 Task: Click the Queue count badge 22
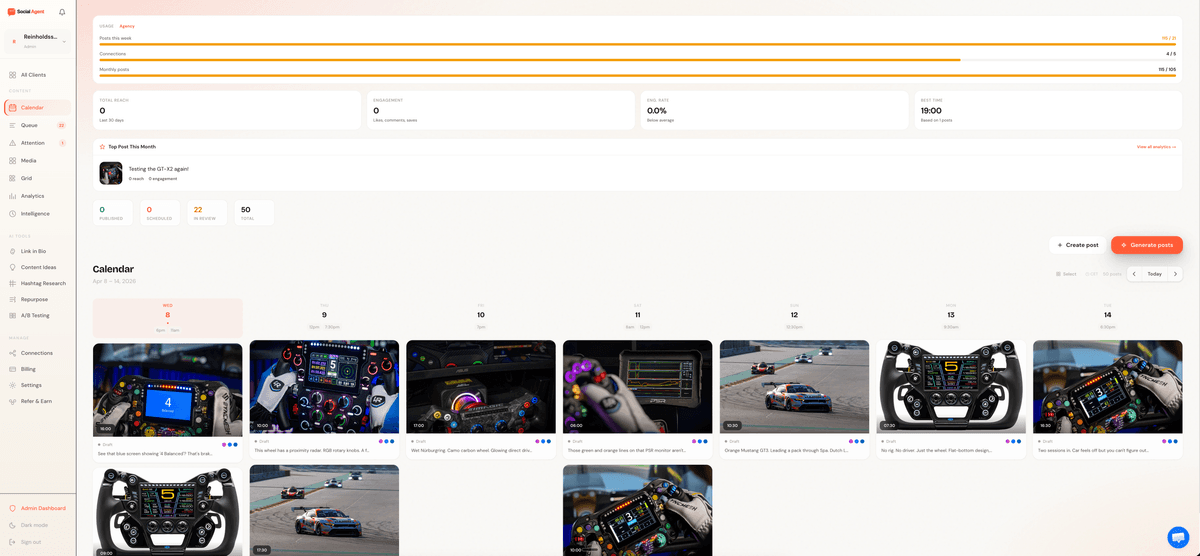tap(61, 125)
